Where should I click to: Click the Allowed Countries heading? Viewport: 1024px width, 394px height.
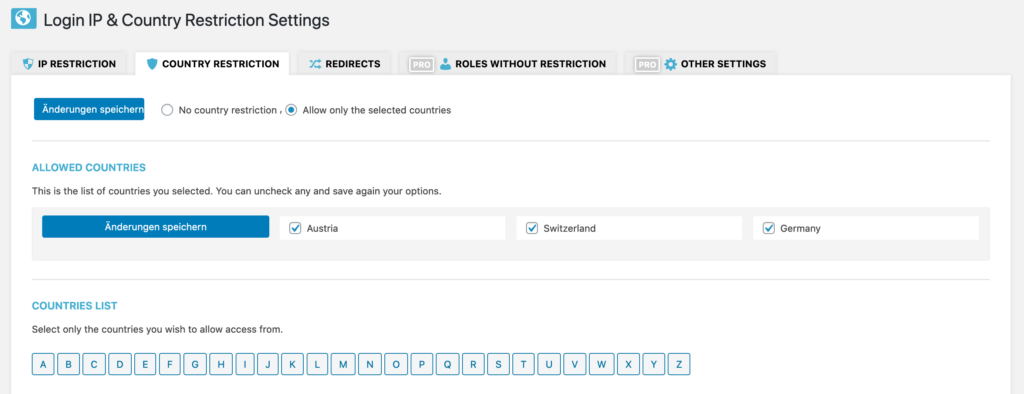89,168
